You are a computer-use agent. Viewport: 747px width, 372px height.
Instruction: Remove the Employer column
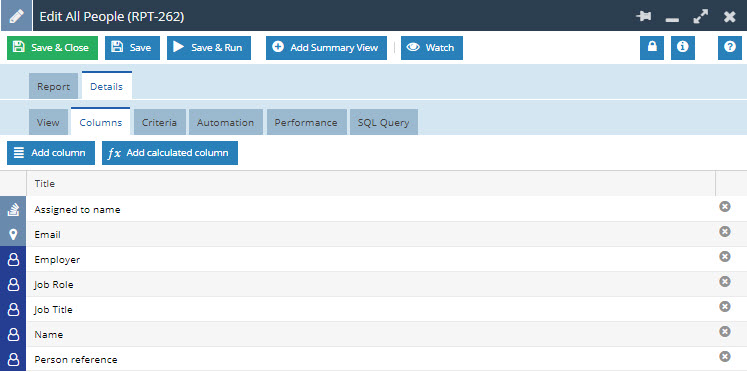[x=725, y=256]
